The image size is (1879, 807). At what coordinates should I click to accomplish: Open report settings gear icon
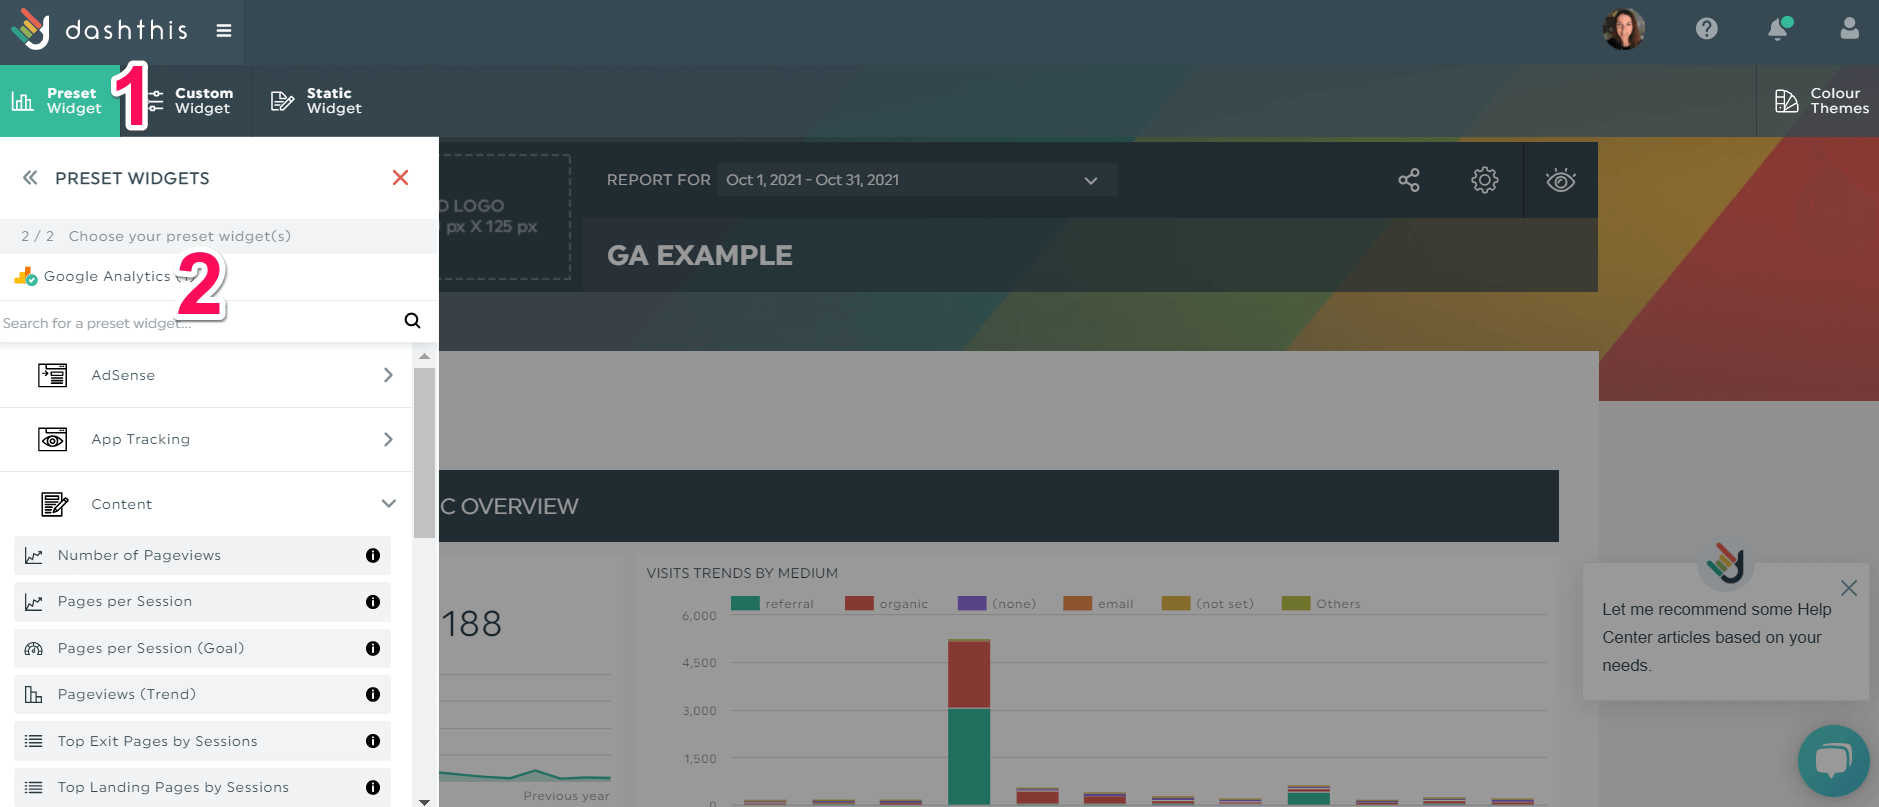click(x=1485, y=180)
